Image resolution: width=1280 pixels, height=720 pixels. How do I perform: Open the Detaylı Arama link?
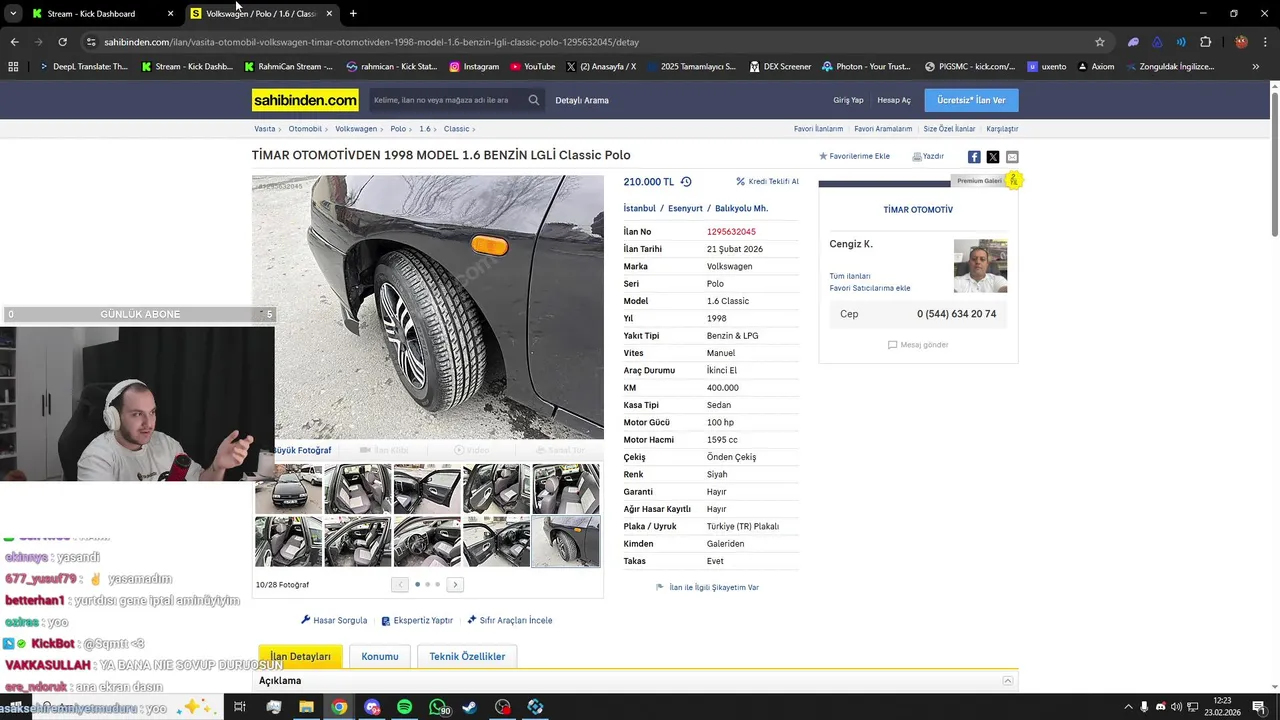tap(582, 100)
